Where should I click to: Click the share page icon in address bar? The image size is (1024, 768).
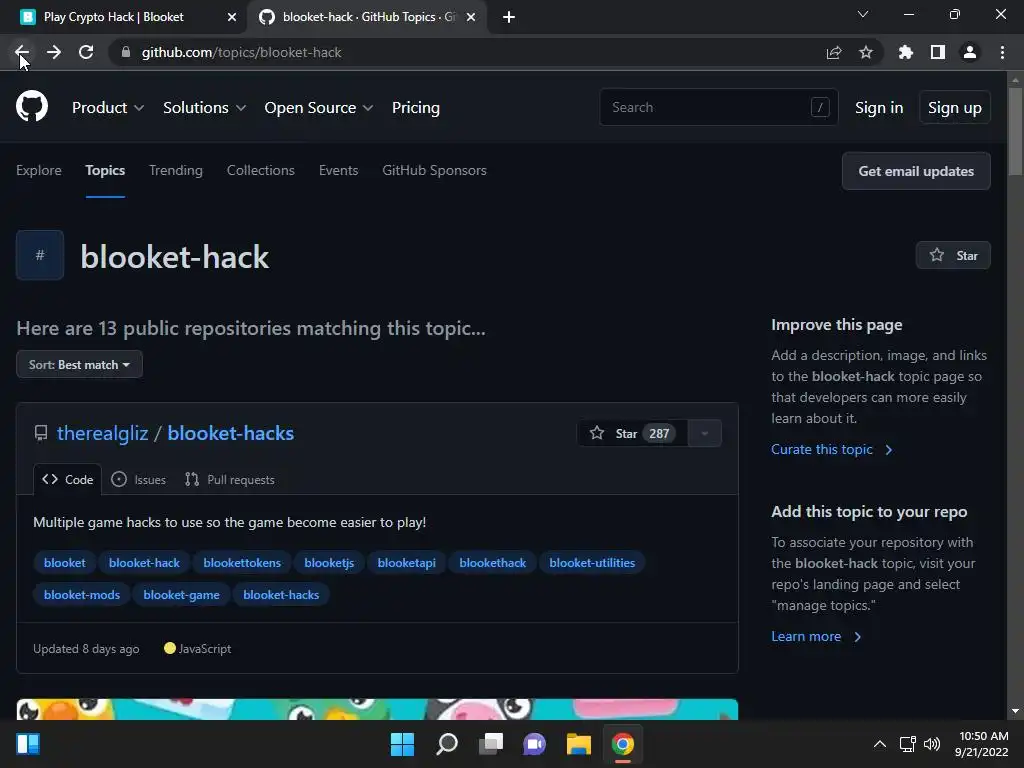[x=834, y=52]
